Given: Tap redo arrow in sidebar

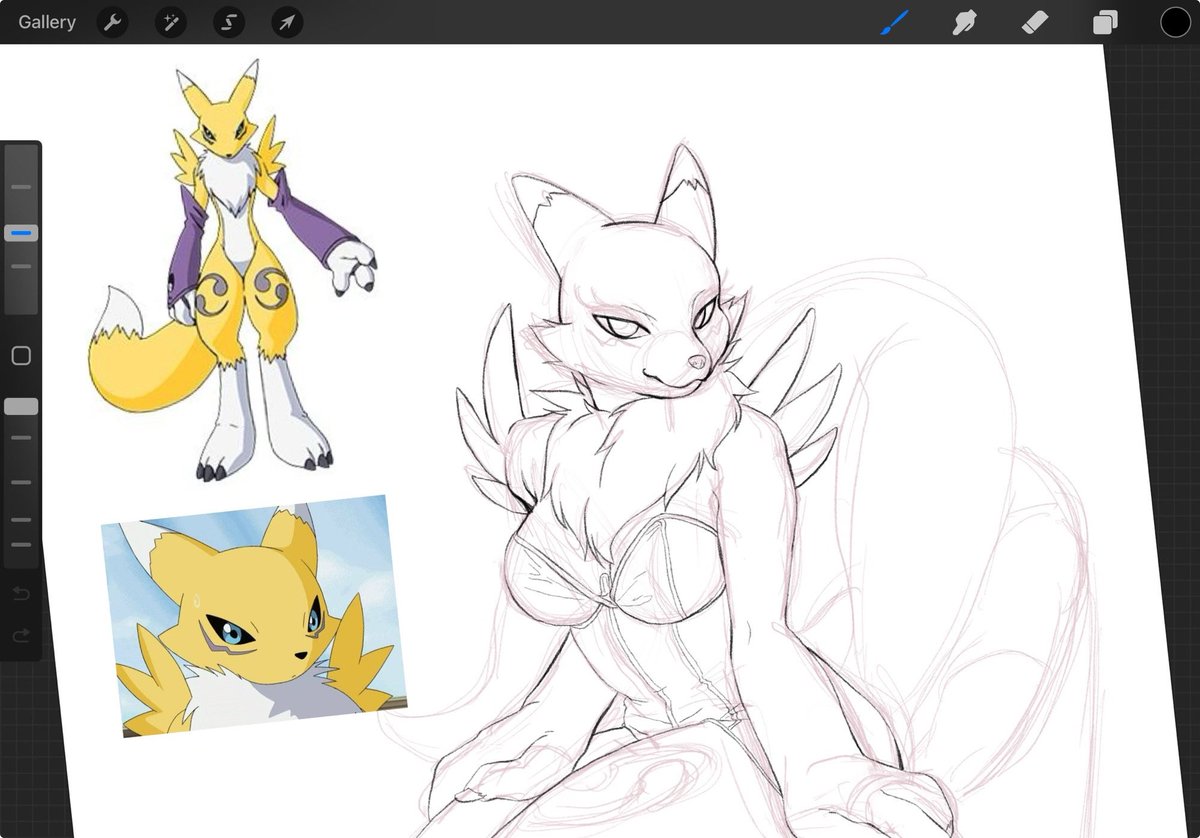Looking at the screenshot, I should coord(20,635).
